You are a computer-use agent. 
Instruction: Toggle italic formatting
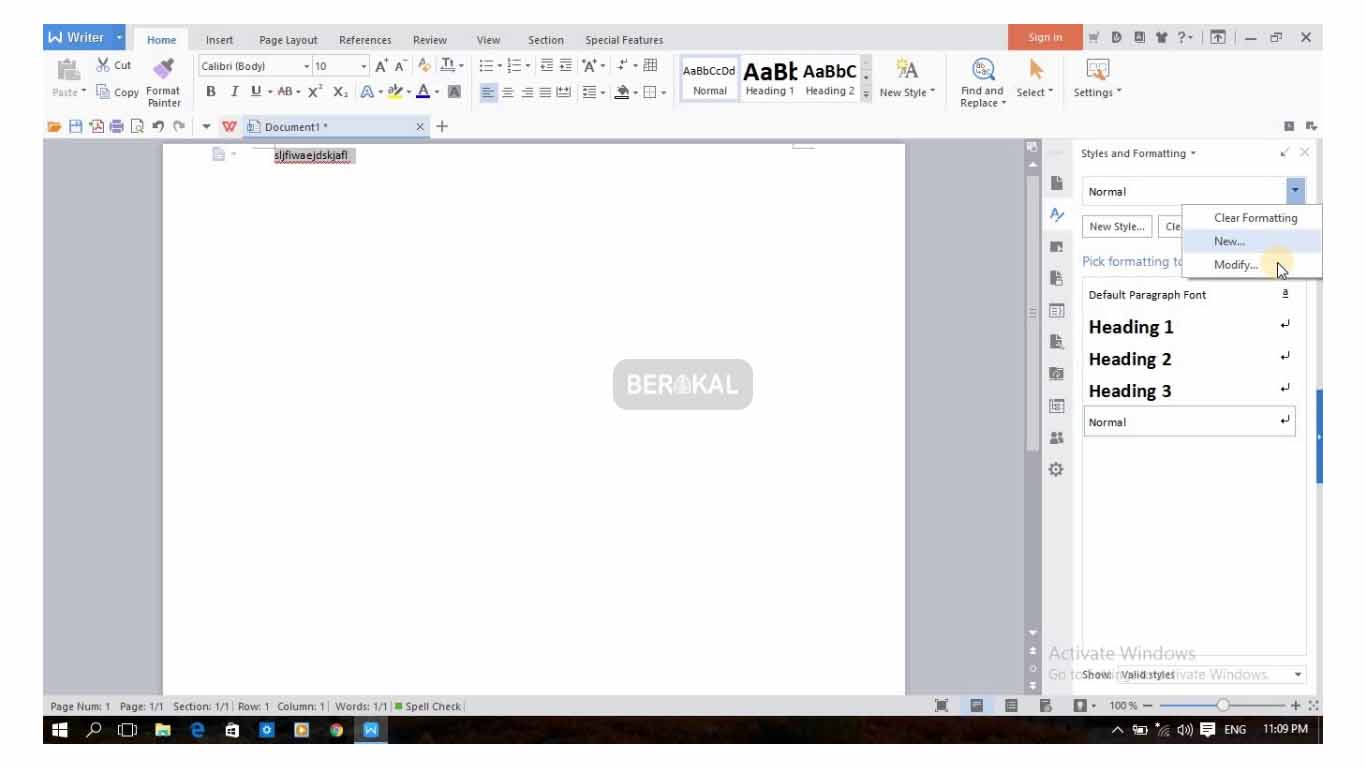(x=233, y=90)
